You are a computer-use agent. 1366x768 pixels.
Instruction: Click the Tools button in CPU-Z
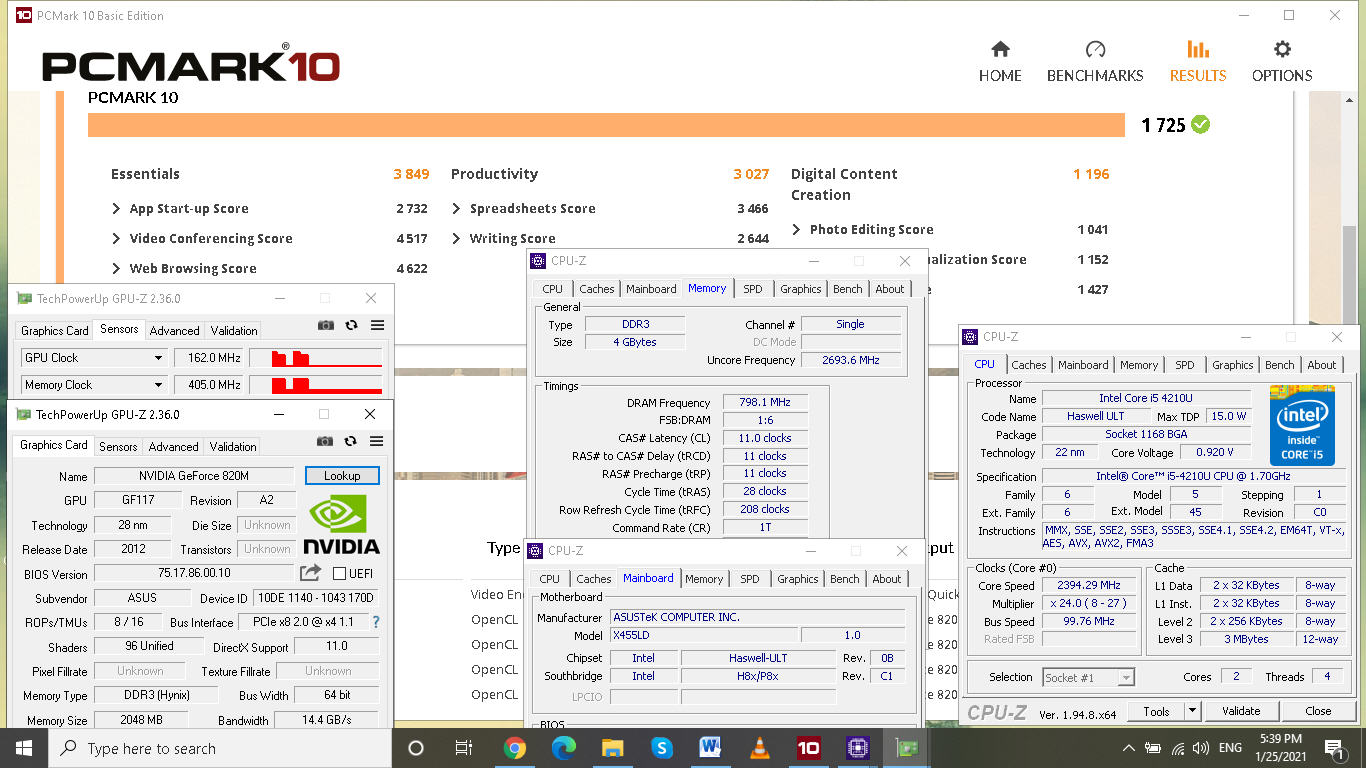pos(1157,711)
